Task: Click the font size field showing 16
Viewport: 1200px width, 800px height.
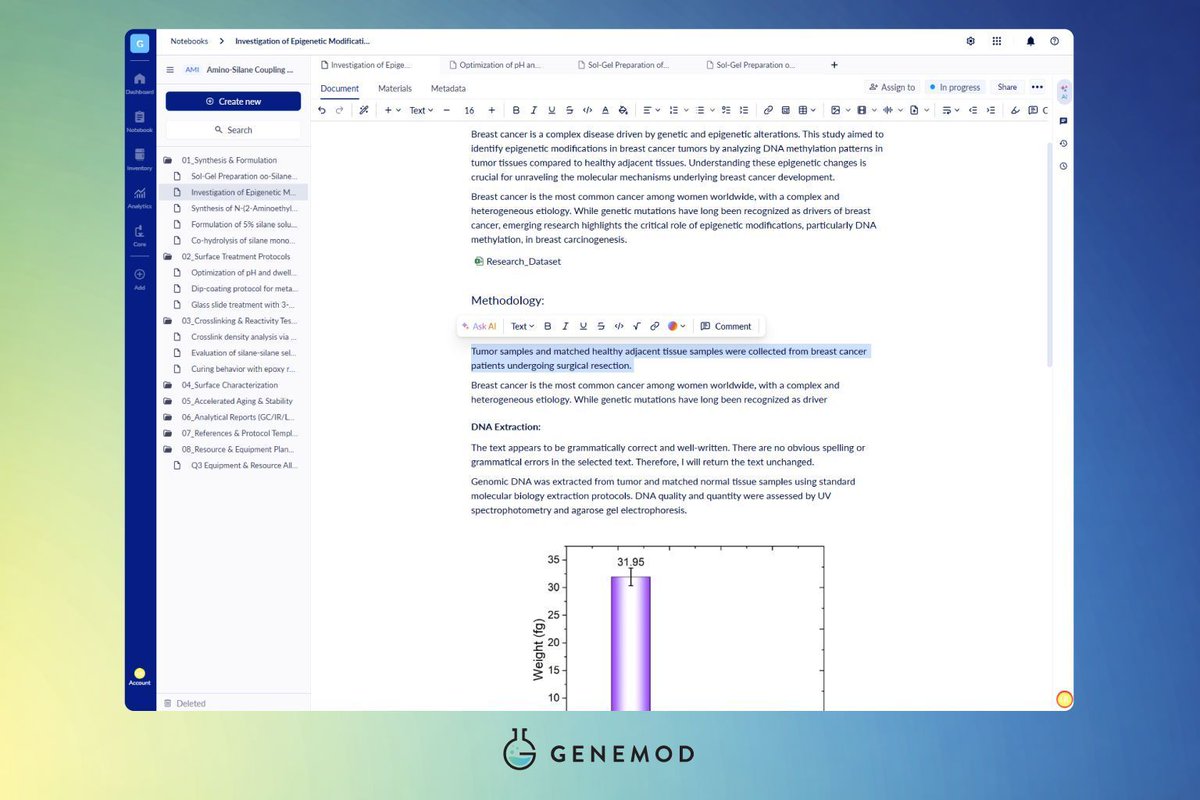Action: click(x=469, y=110)
